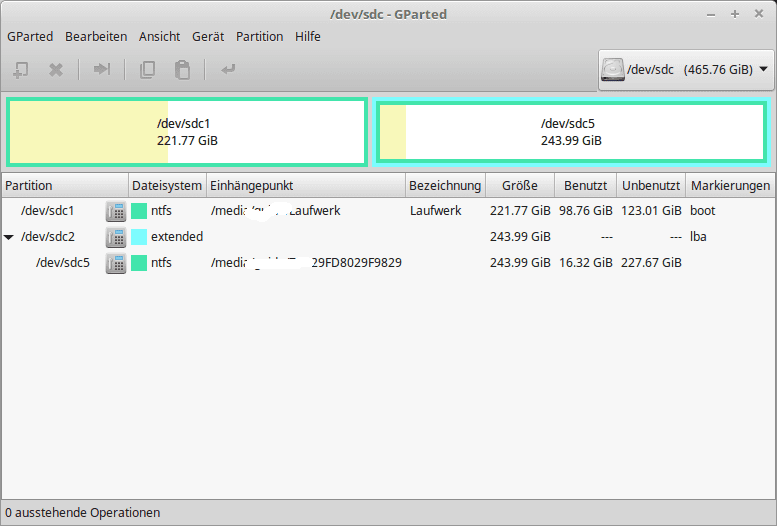The width and height of the screenshot is (777, 526).
Task: Click the Paste partition toolbar icon
Action: (182, 70)
